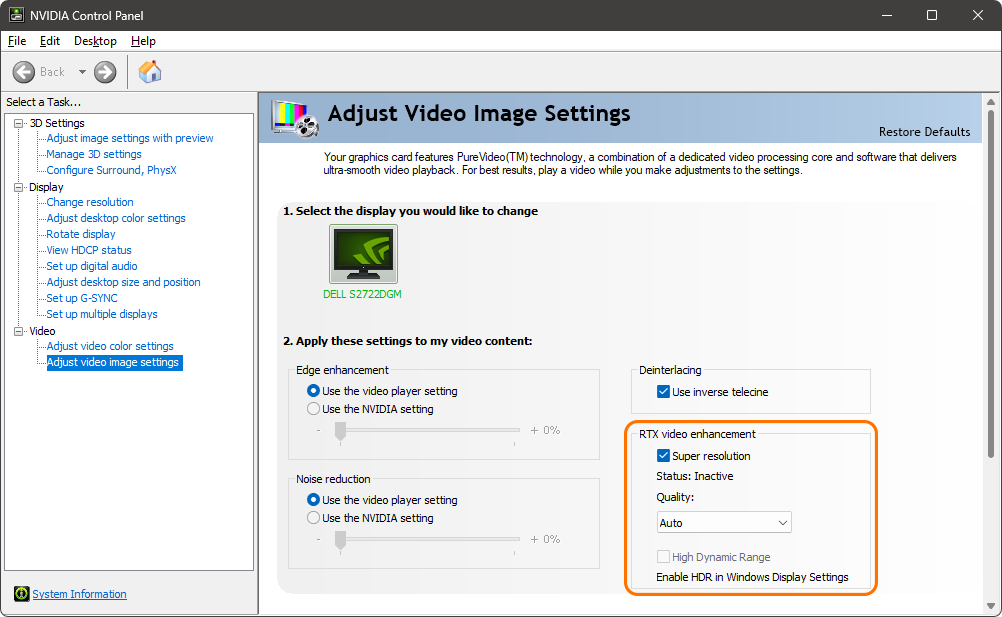The image size is (1002, 617).
Task: Collapse the Display tree node
Action: (x=19, y=187)
